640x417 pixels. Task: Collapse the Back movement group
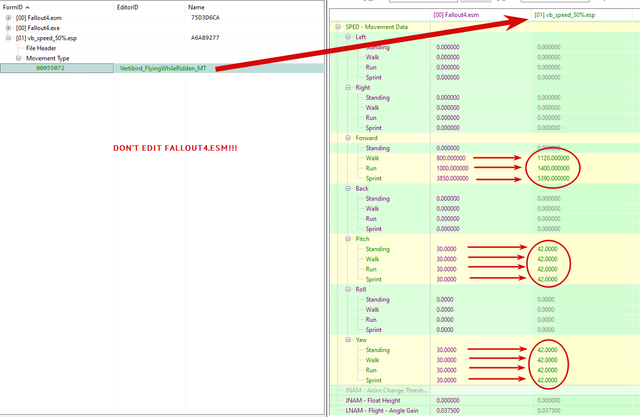tap(348, 189)
